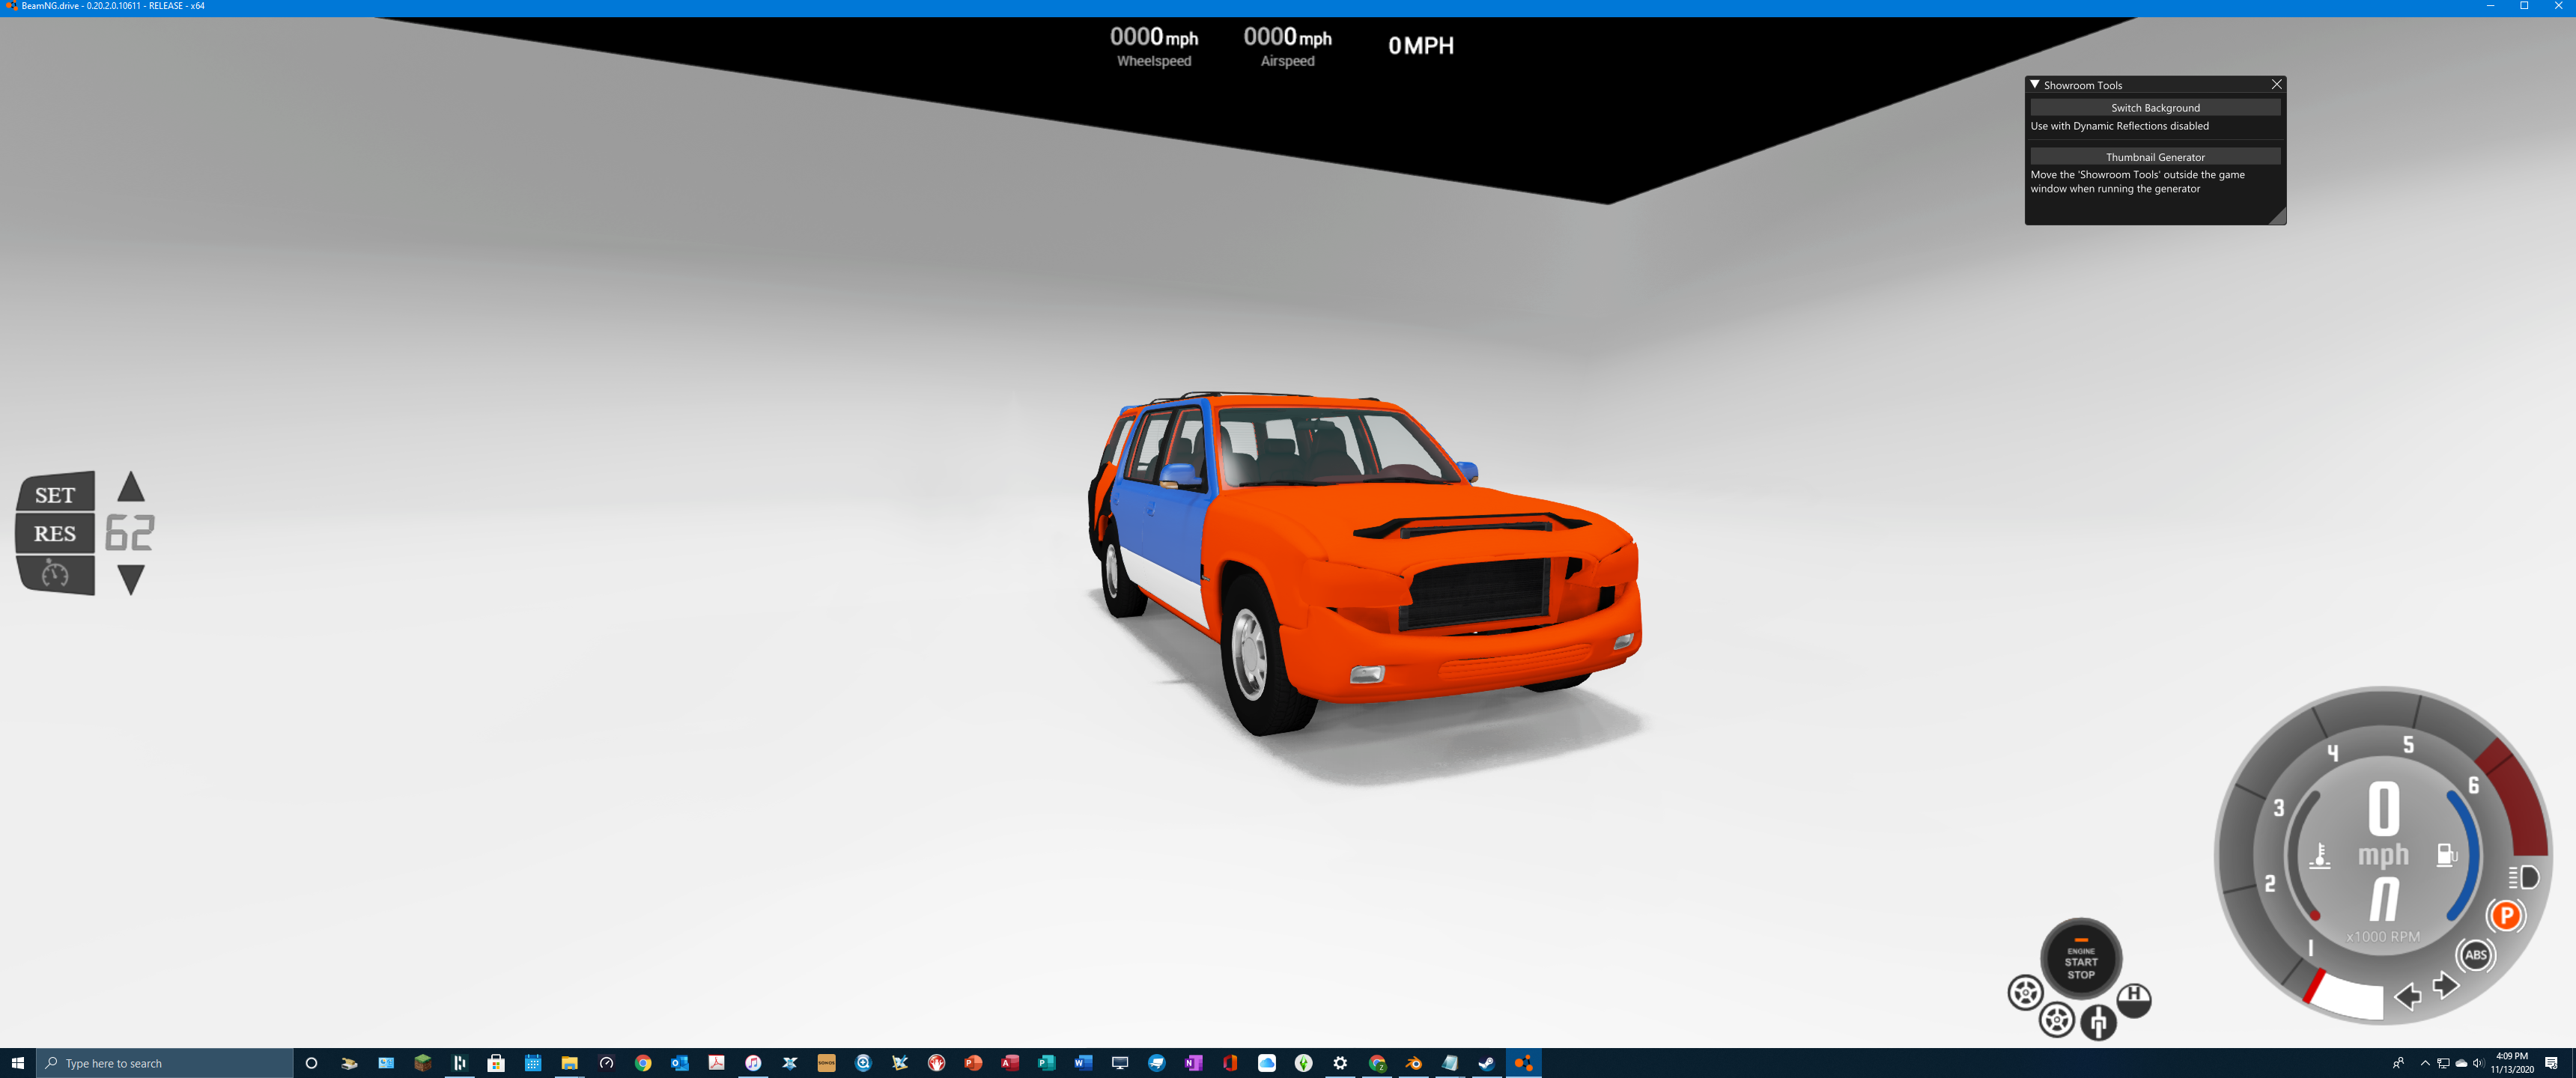This screenshot has height=1078, width=2576.
Task: Decrease cruise speed with down arrow
Action: 131,579
